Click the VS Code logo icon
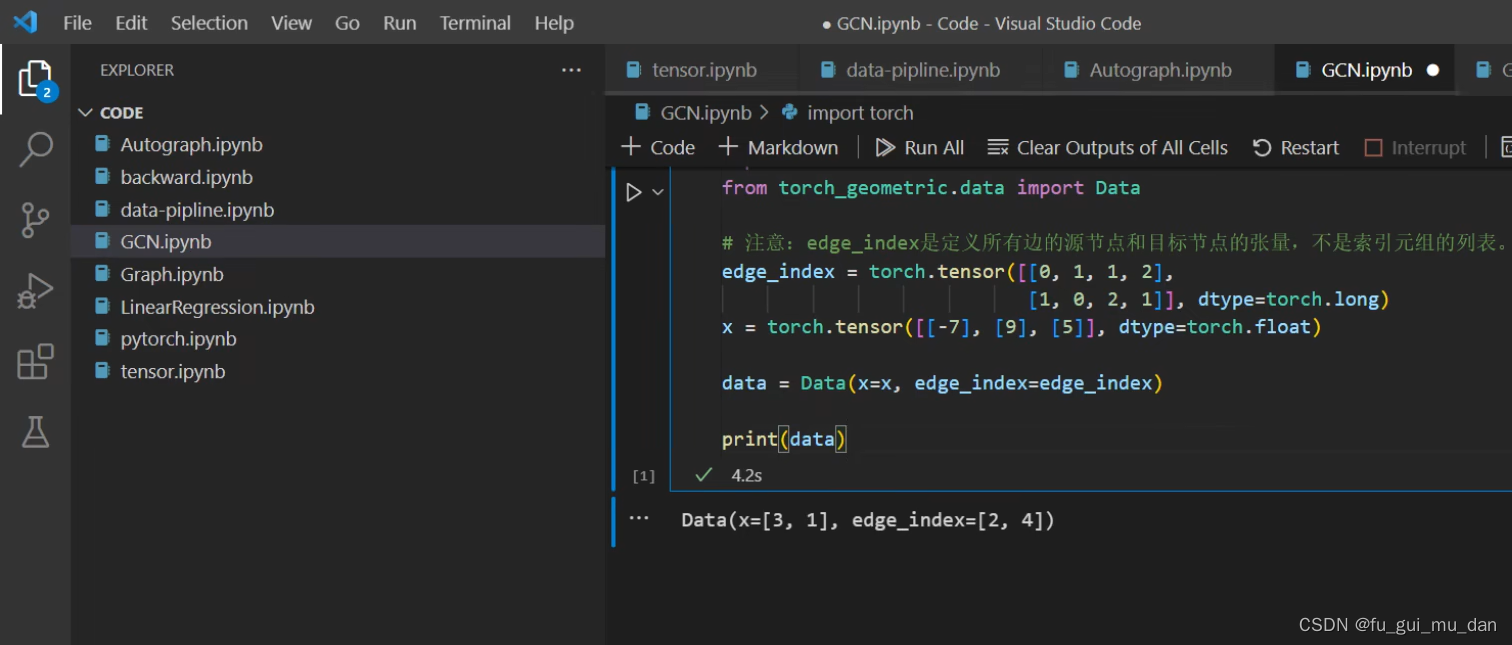 24,22
